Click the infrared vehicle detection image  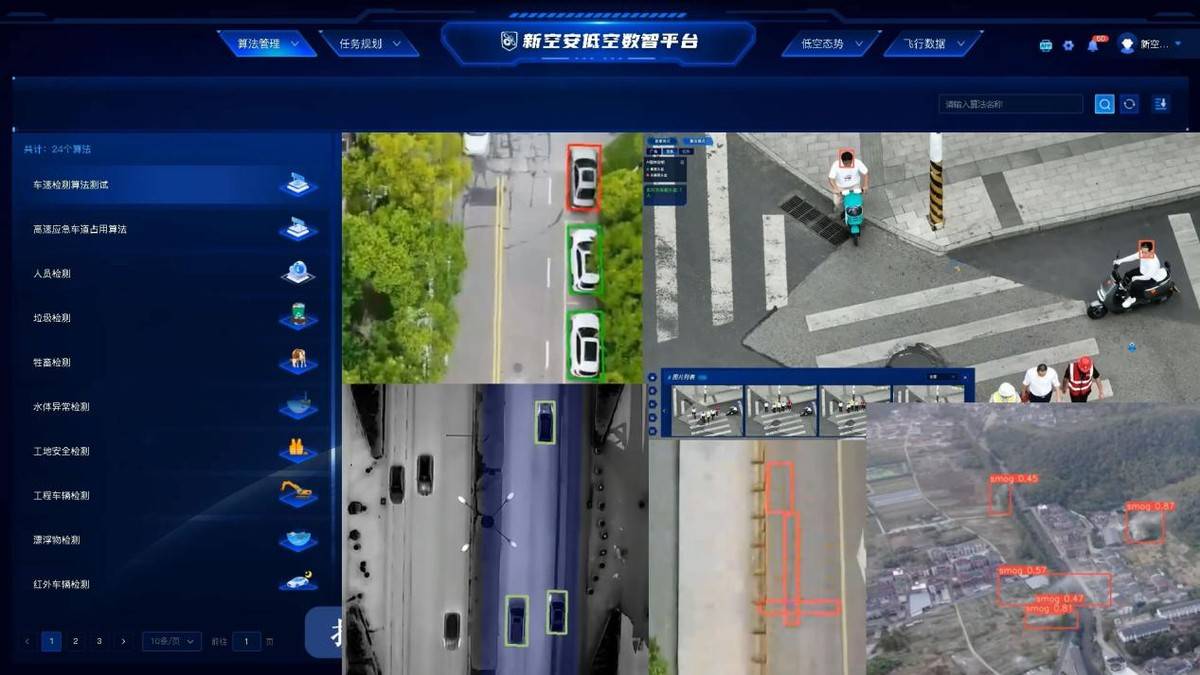[493, 529]
